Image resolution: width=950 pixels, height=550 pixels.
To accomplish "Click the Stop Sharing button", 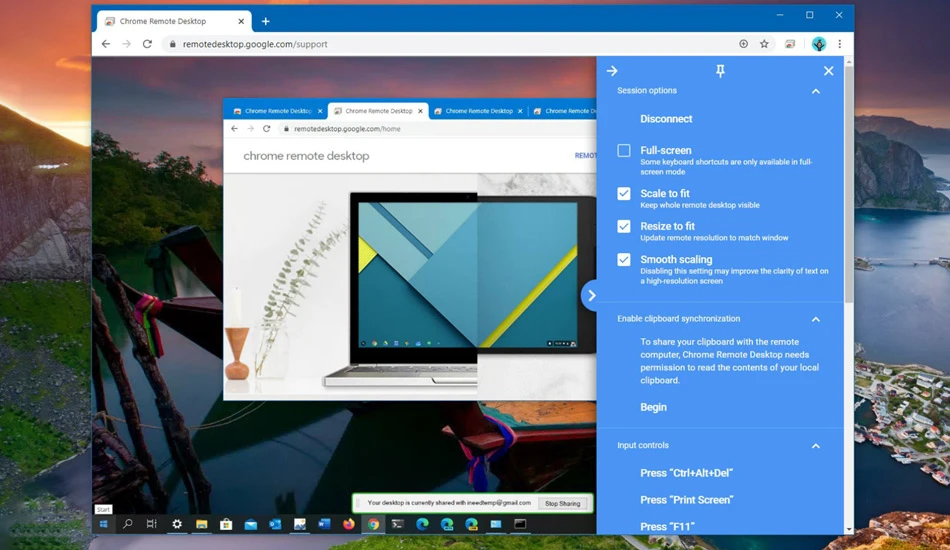I will coord(562,503).
